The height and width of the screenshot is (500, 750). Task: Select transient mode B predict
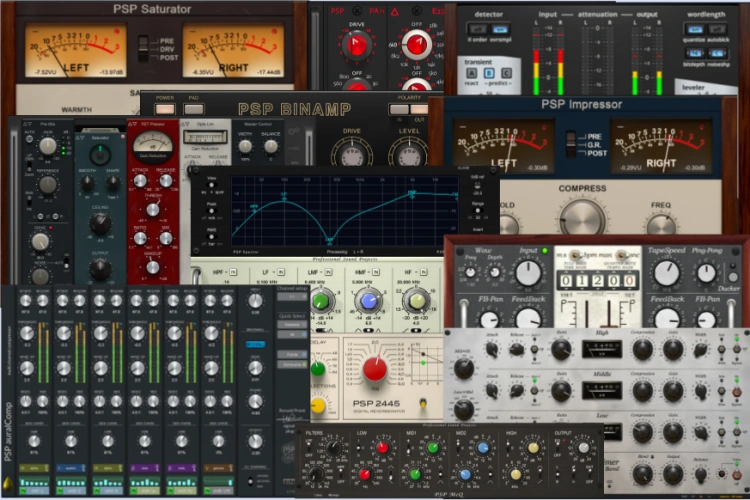pyautogui.click(x=489, y=73)
